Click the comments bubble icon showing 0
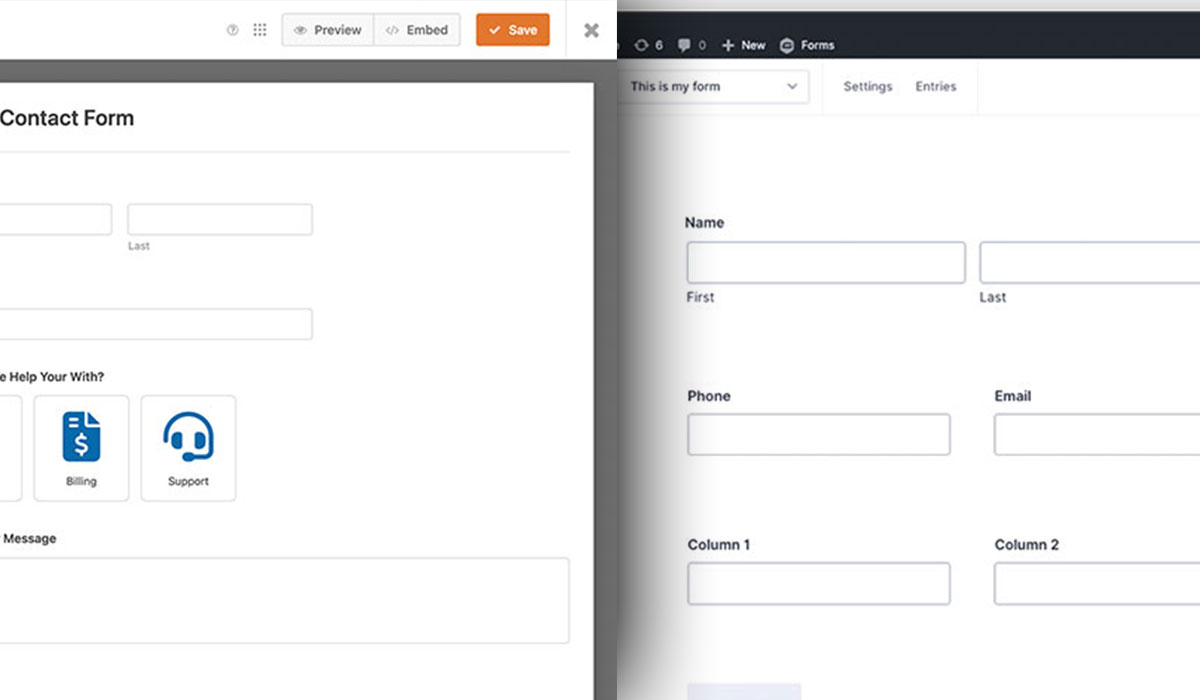 [686, 45]
